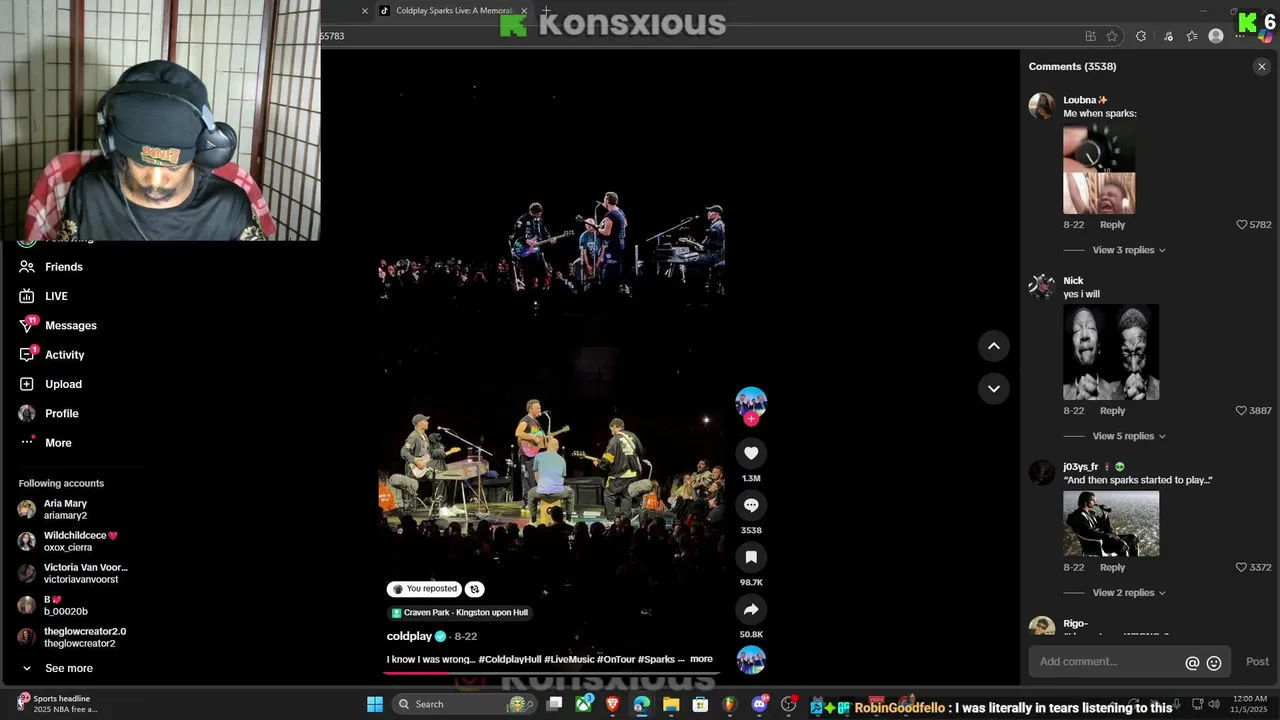Screen dimensions: 1280x720
Task: Reply to Nick's comment
Action: pos(1112,411)
